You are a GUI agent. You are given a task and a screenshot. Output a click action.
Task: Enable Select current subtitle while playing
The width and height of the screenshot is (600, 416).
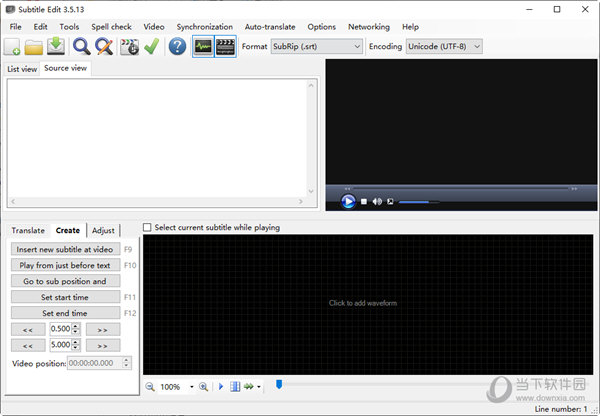pyautogui.click(x=147, y=227)
